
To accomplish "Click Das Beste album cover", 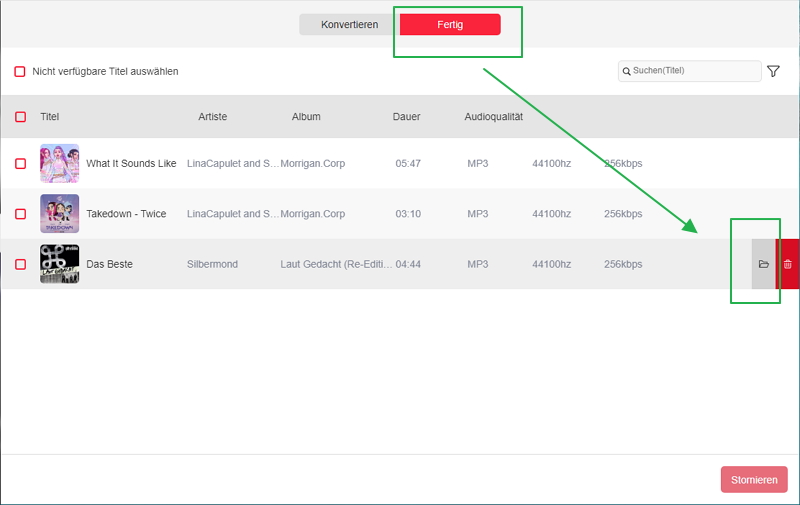I will pyautogui.click(x=59, y=264).
